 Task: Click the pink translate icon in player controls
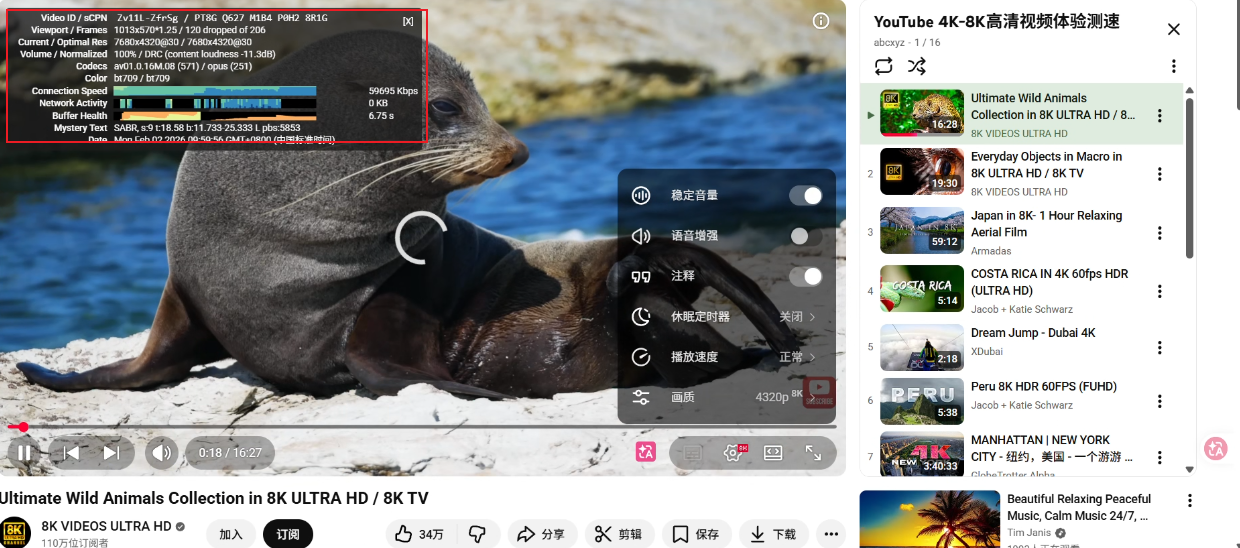pos(646,453)
